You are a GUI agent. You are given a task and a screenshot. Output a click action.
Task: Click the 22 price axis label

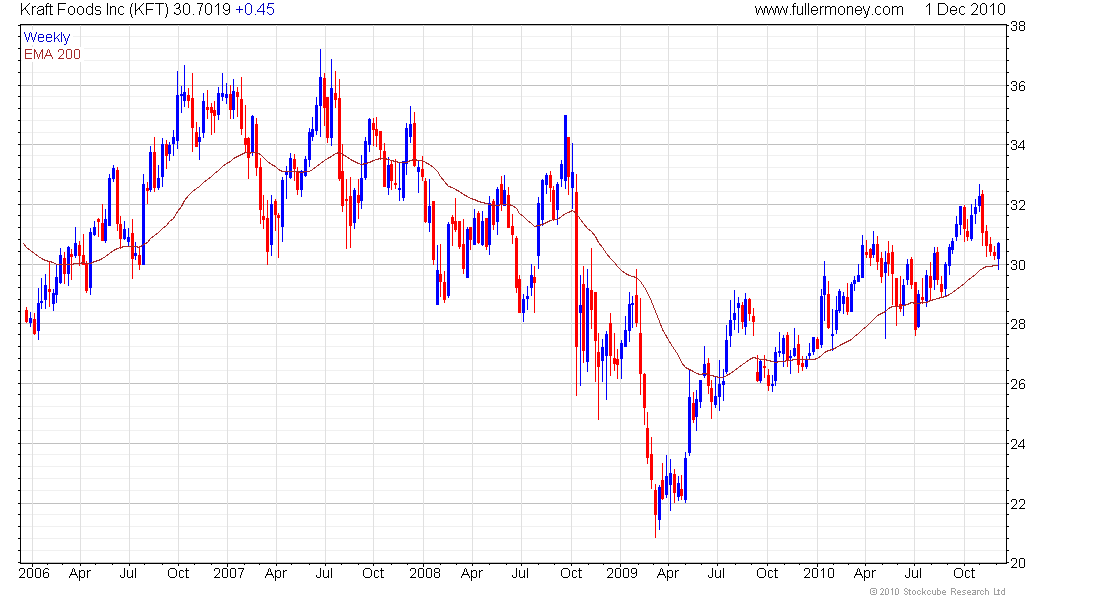pos(1018,505)
